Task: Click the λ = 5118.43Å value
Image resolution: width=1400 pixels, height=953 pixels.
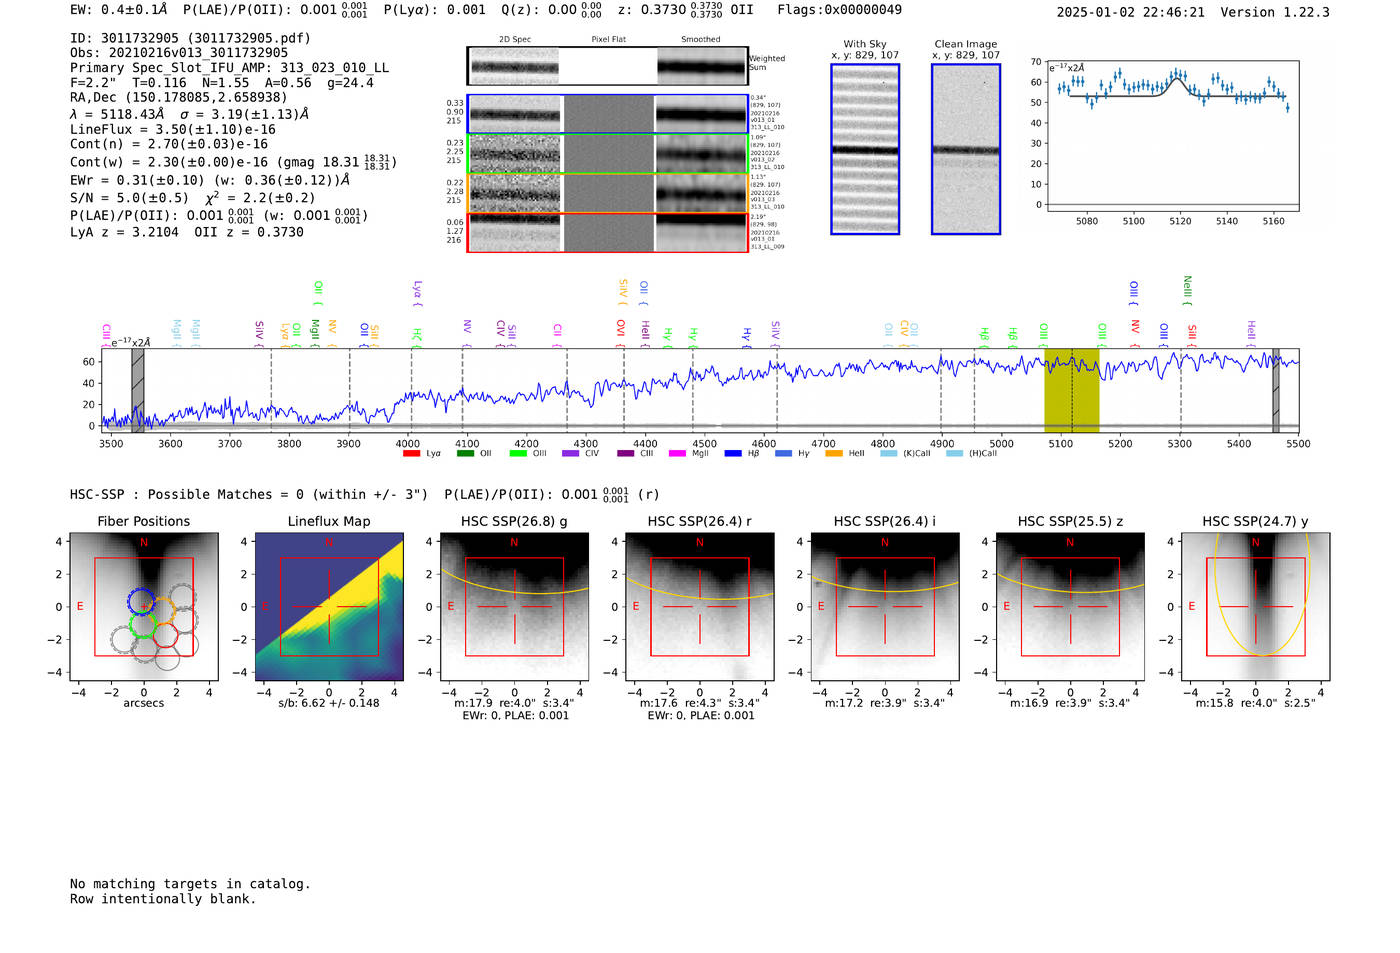Action: tap(119, 114)
